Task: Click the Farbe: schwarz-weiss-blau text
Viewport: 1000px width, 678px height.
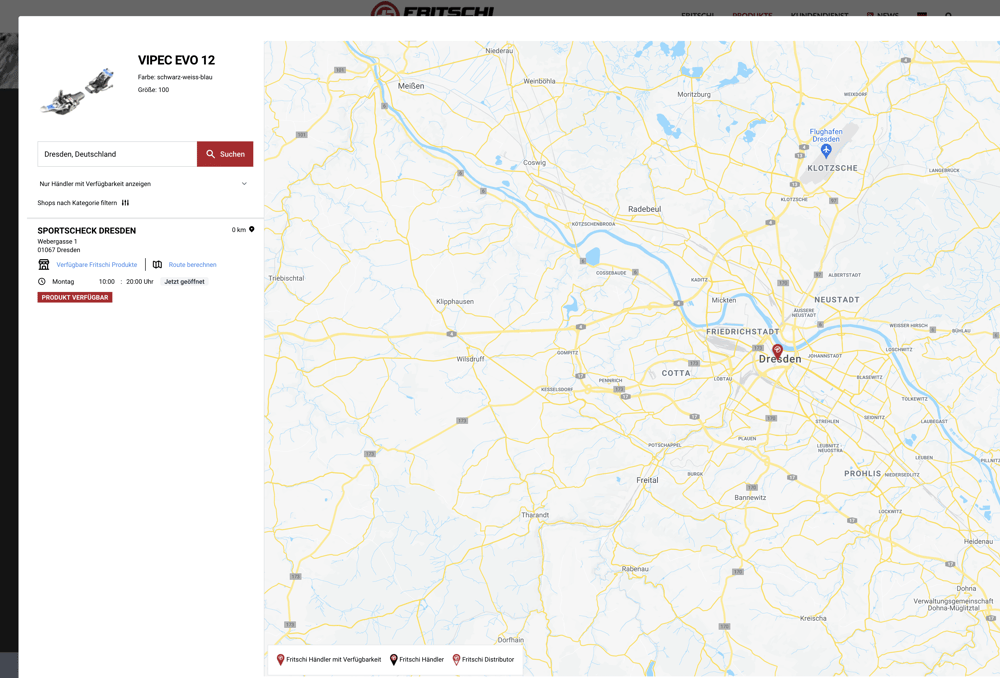Action: tap(175, 77)
